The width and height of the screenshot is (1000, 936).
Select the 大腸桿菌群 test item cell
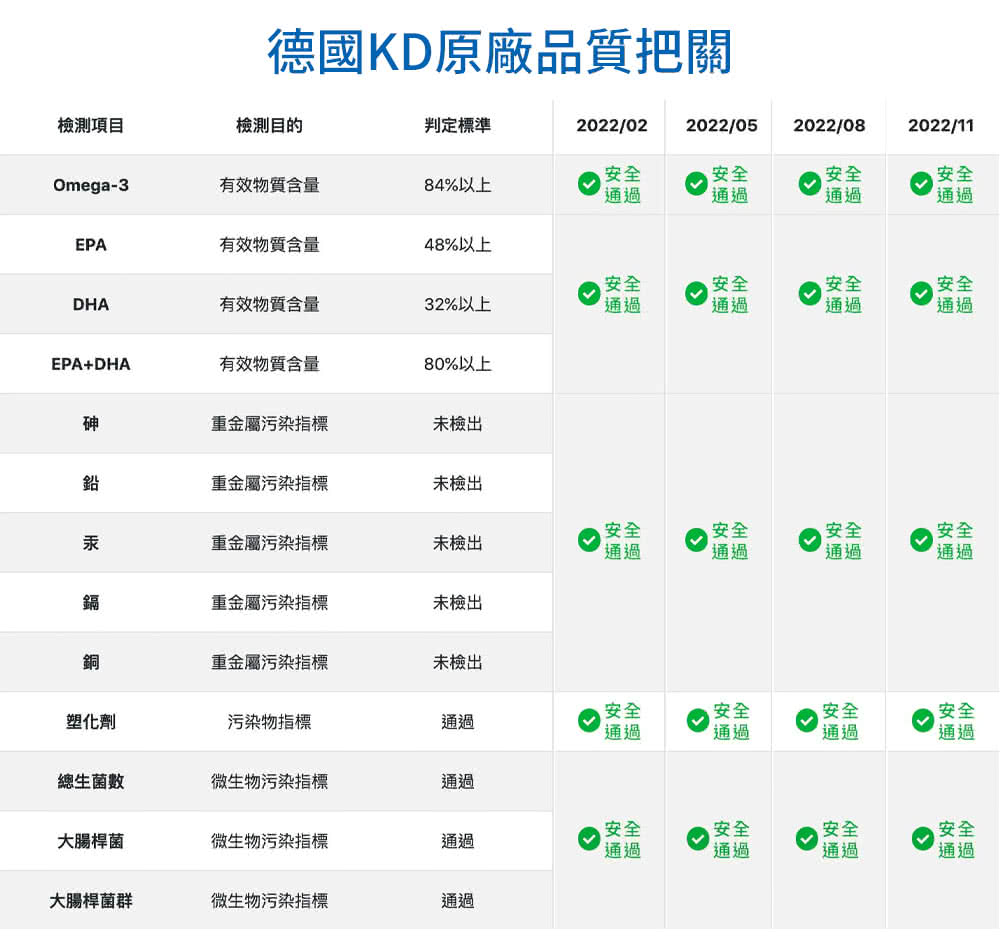tap(91, 901)
